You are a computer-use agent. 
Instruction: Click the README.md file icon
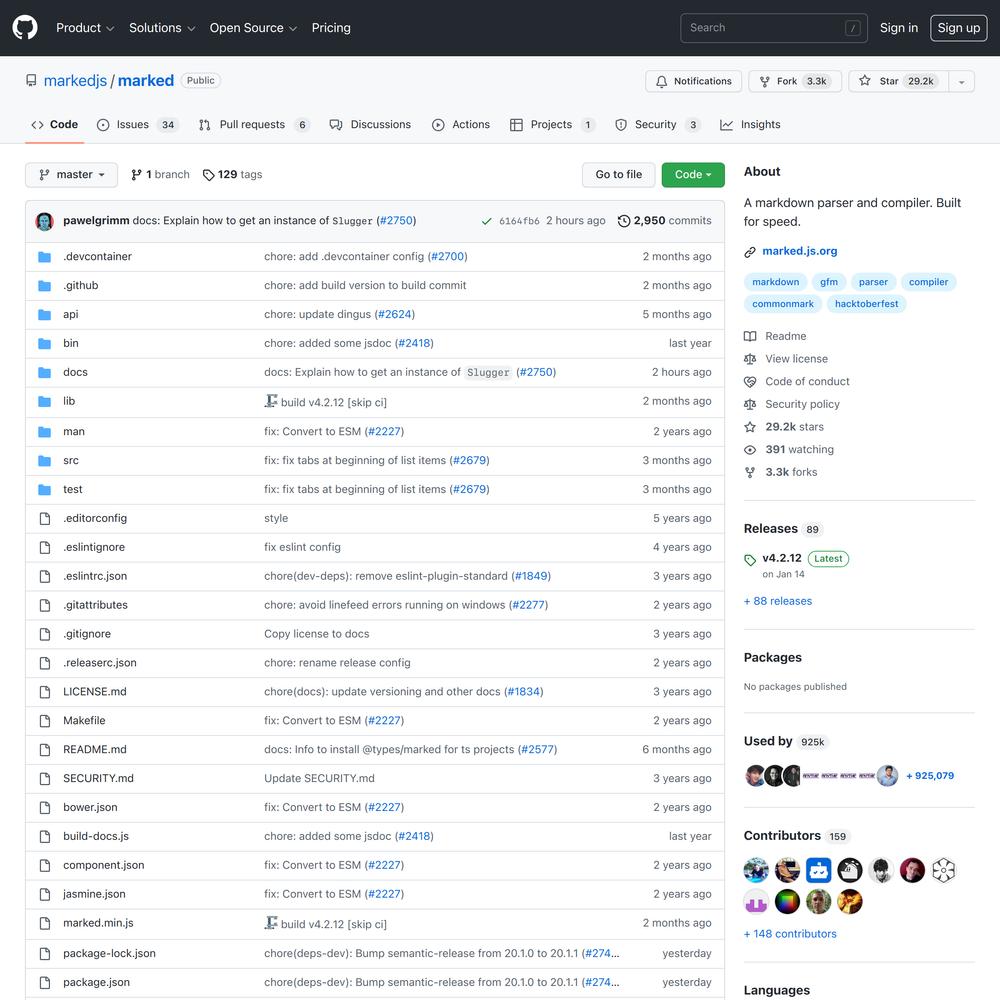[45, 750]
